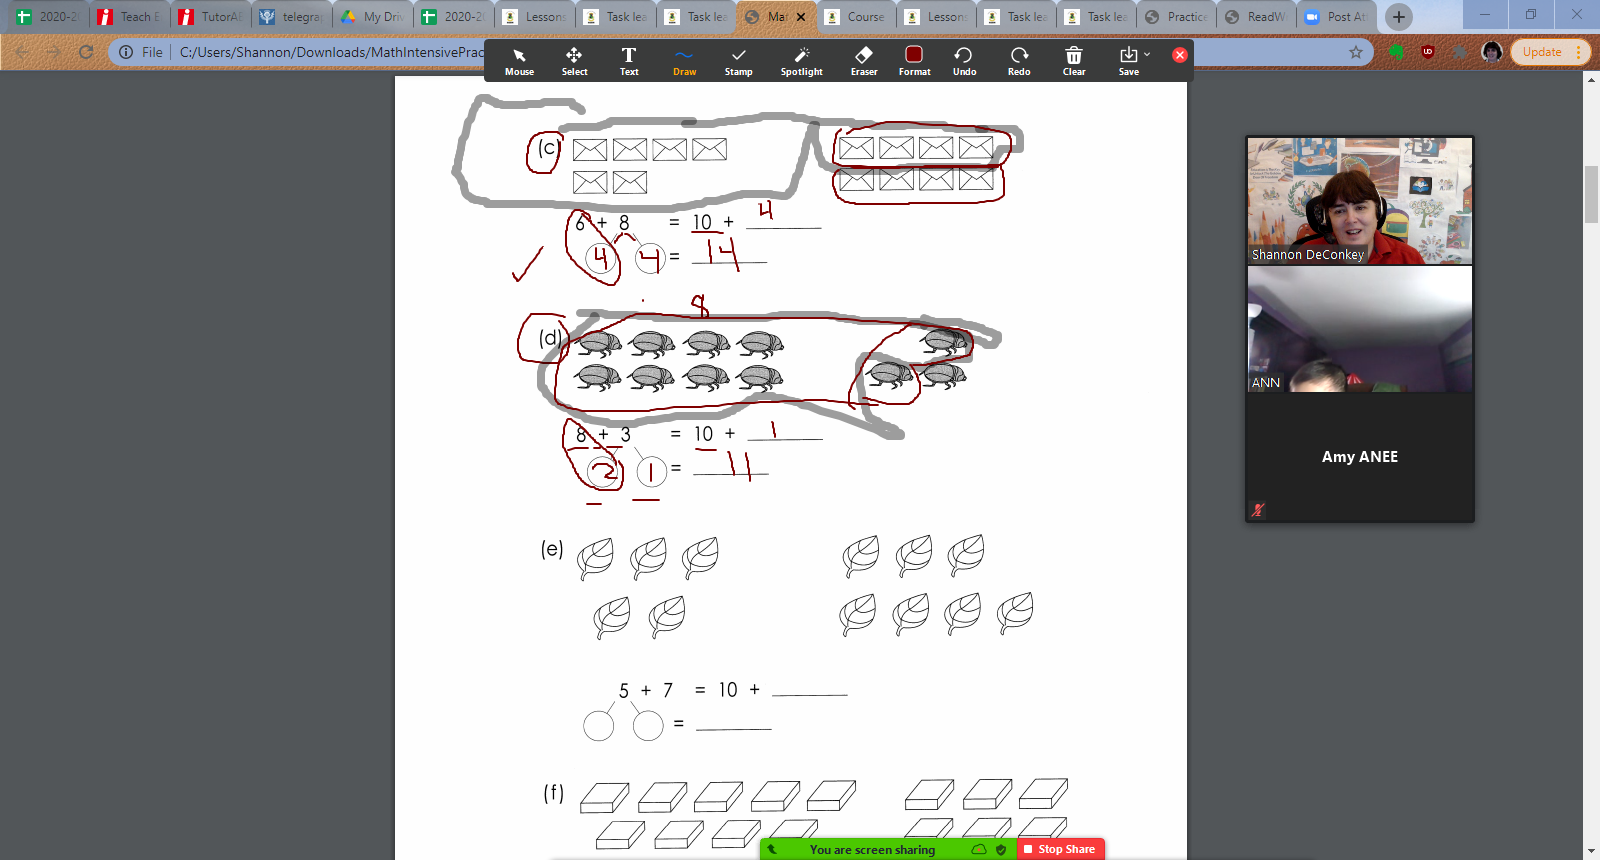Bookmark this page with star icon
Viewport: 1600px width, 860px height.
click(1356, 52)
